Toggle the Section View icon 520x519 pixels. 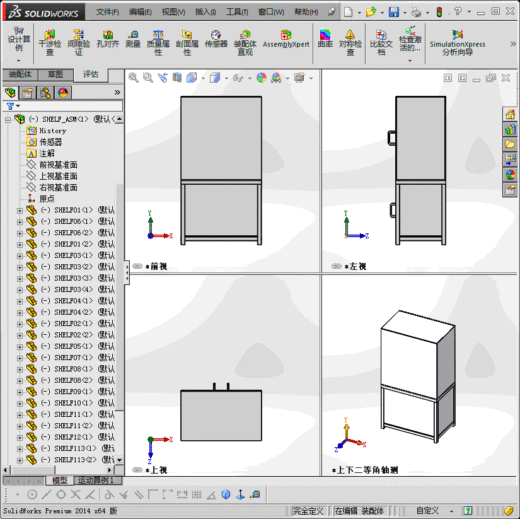click(x=177, y=78)
